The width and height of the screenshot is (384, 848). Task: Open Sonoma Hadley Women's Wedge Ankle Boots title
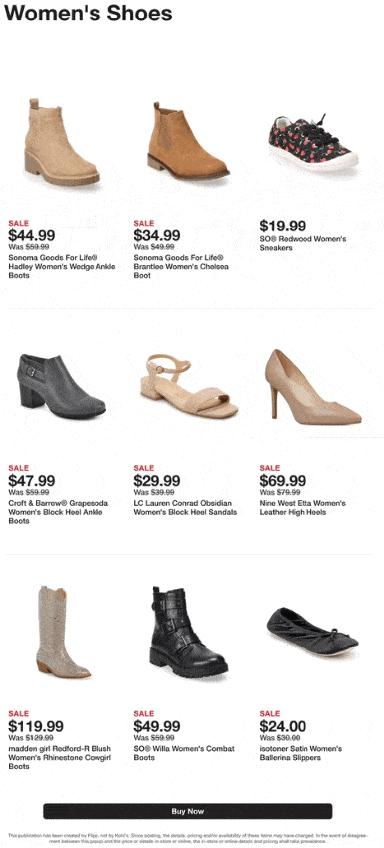(62, 267)
